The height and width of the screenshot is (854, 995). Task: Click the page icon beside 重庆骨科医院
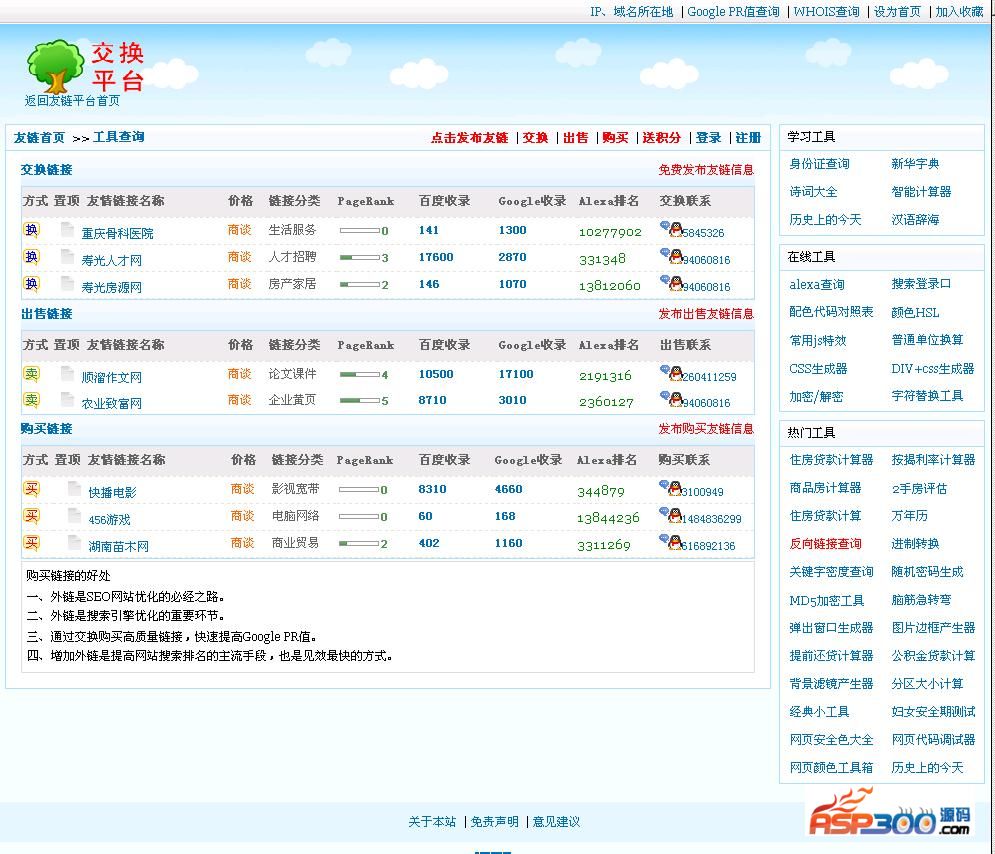coord(67,229)
